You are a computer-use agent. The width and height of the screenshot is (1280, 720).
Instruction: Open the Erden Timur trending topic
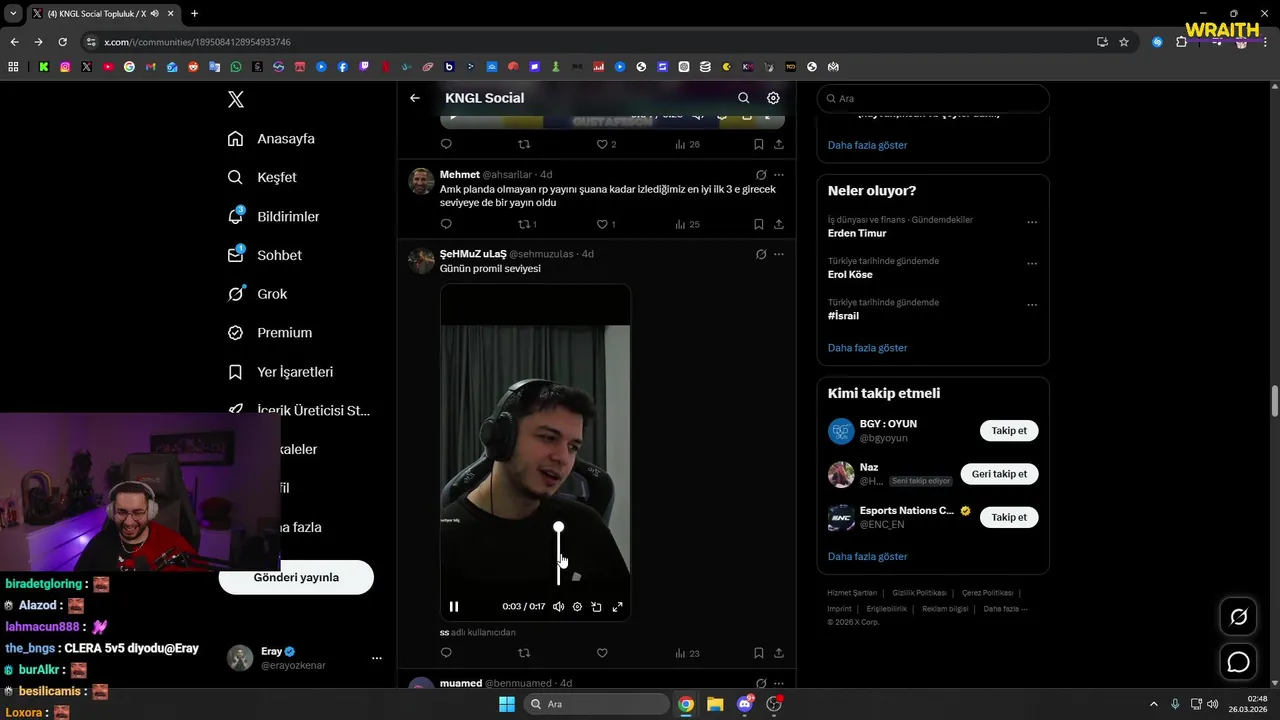coord(857,233)
